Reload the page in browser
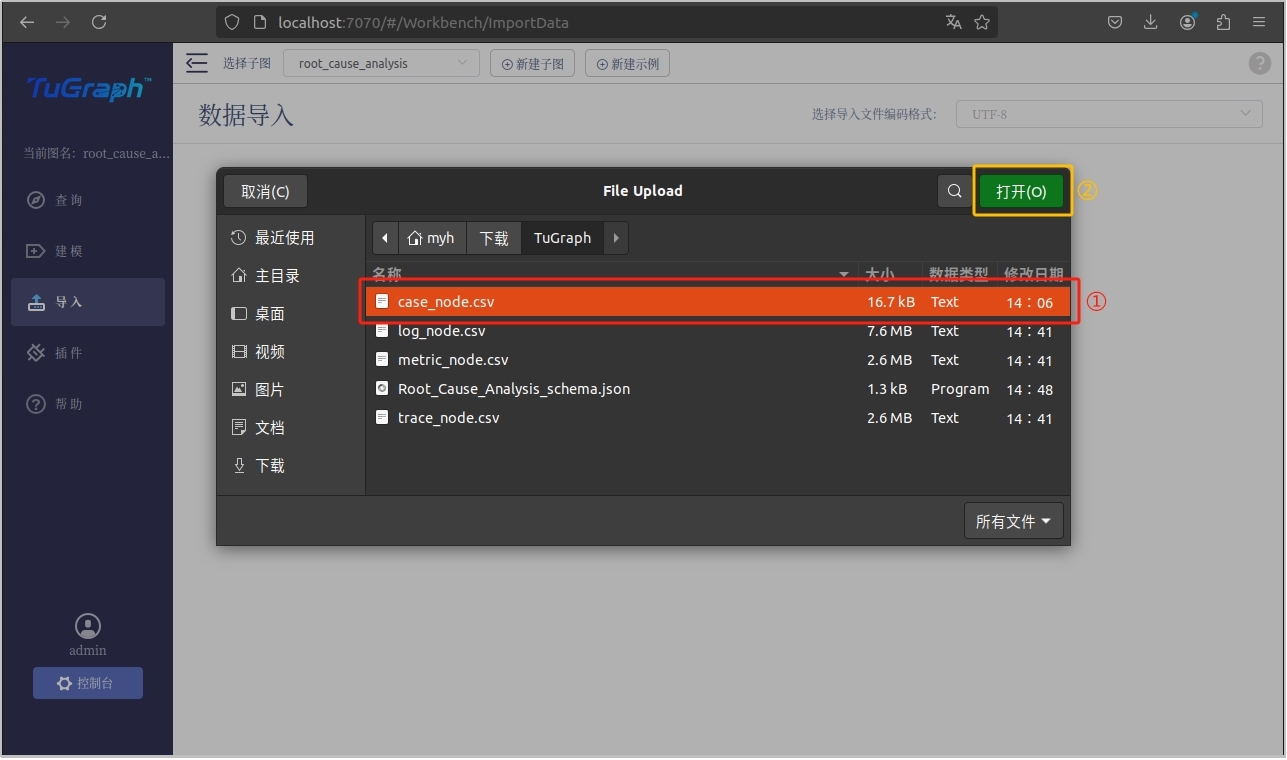This screenshot has width=1287, height=760. point(99,22)
